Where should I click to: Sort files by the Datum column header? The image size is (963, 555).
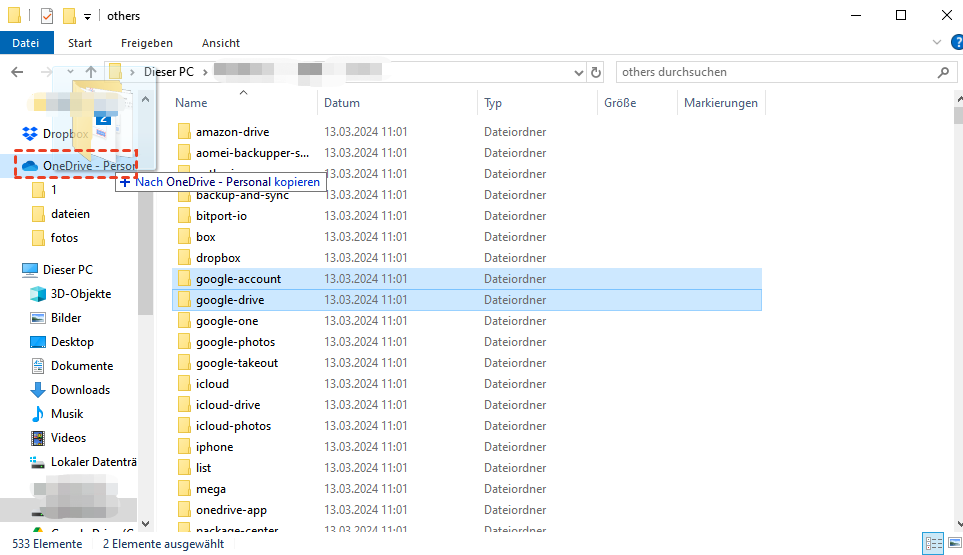pyautogui.click(x=341, y=103)
